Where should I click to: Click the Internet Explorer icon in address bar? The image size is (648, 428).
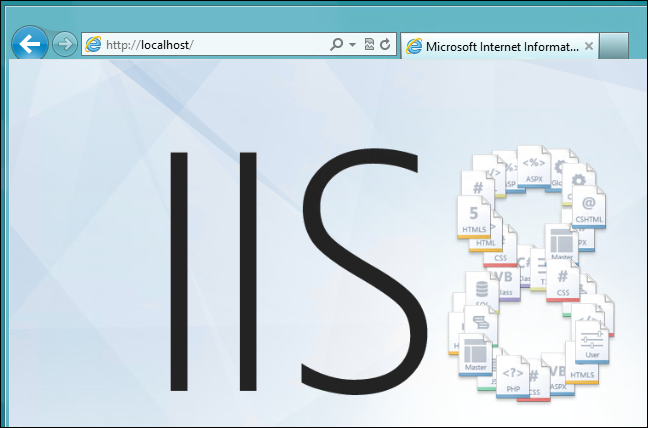[x=94, y=44]
